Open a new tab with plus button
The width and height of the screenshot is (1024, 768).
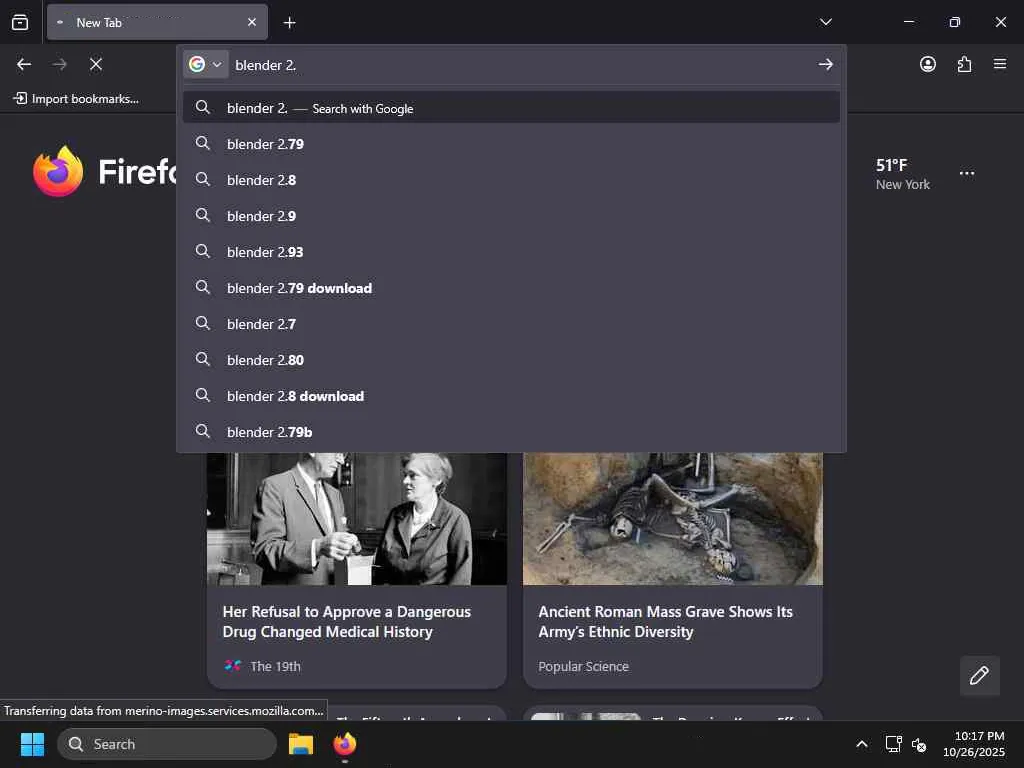(289, 23)
